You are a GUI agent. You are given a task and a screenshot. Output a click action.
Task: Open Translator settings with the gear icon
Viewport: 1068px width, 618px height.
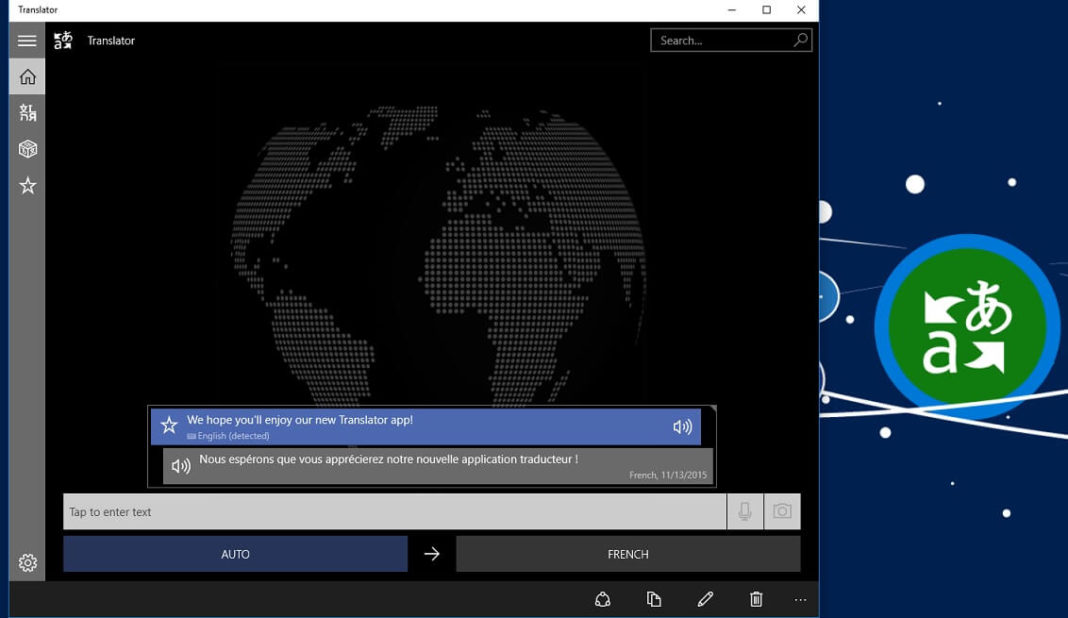click(x=27, y=563)
